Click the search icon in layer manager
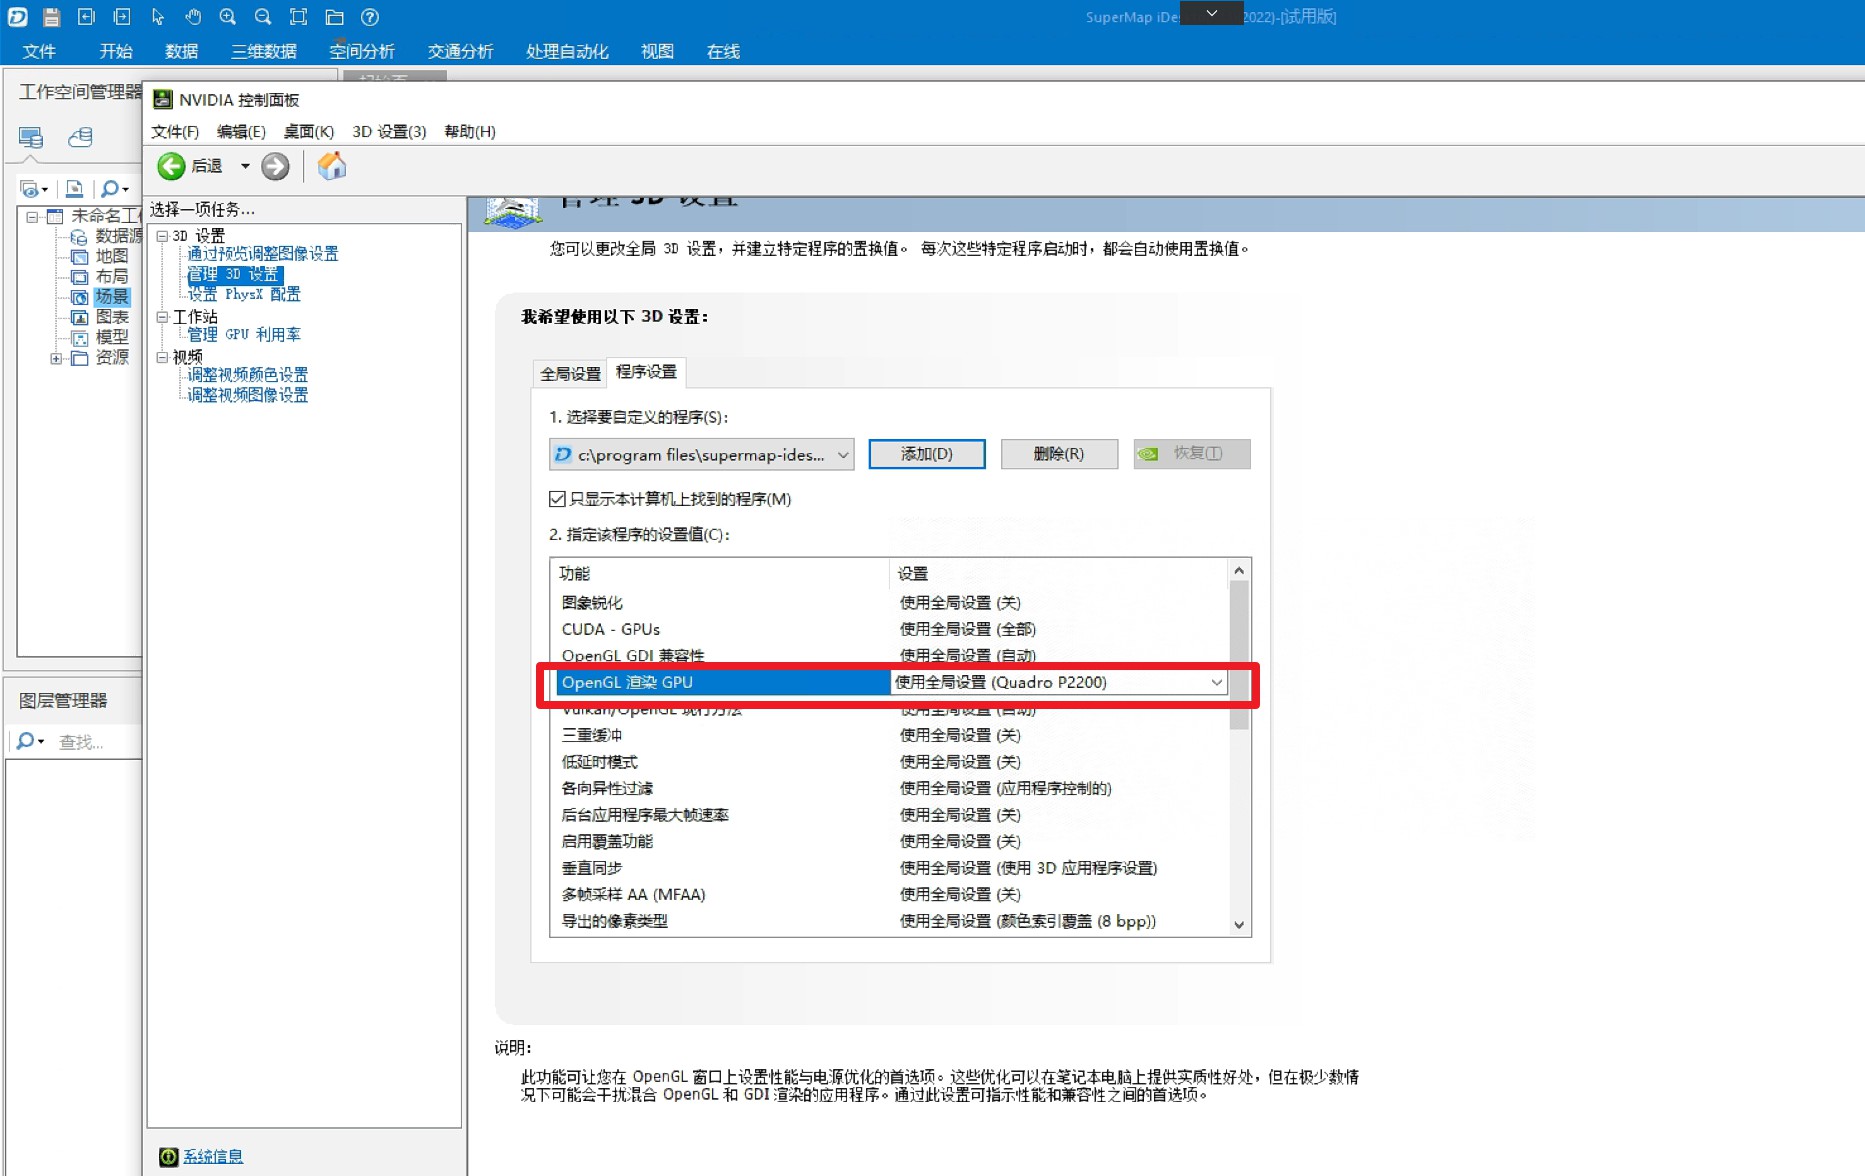 (26, 741)
